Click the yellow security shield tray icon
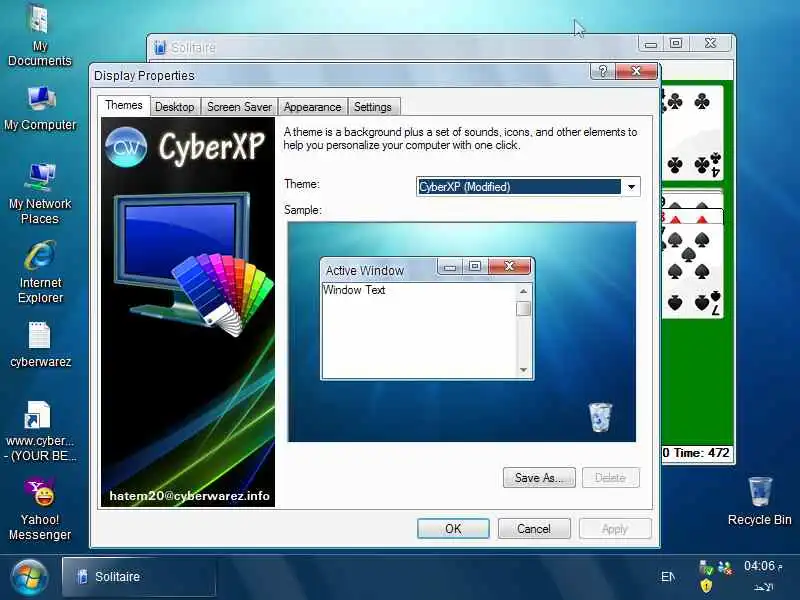800x600 pixels. click(x=706, y=585)
